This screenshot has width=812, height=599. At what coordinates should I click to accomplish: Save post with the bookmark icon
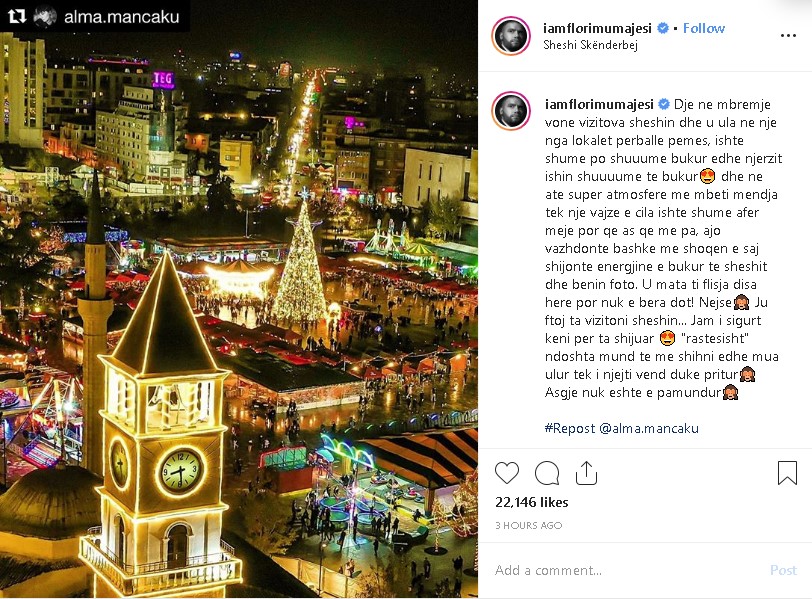click(787, 473)
